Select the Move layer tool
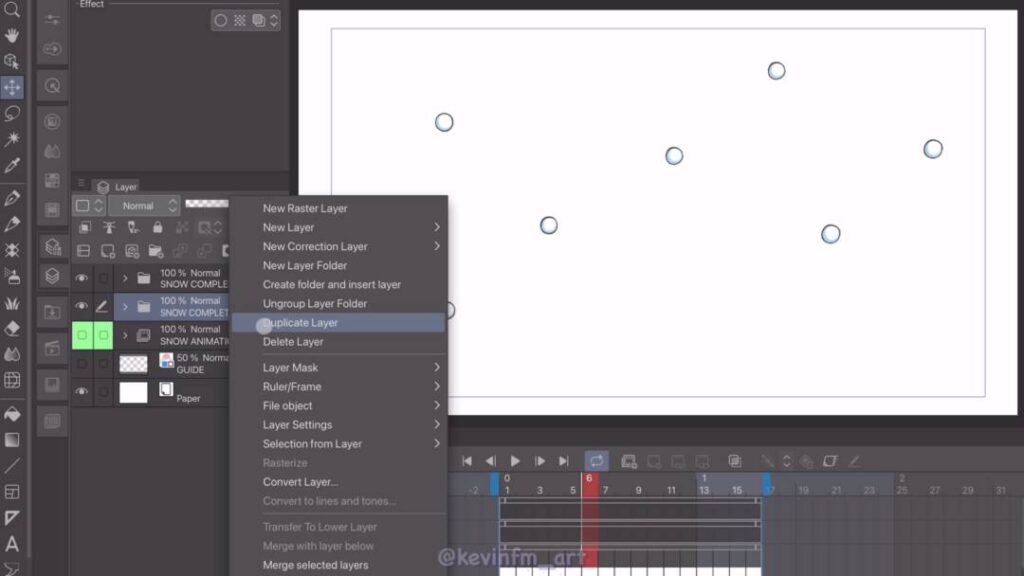Screen dimensions: 1024x576 point(12,88)
